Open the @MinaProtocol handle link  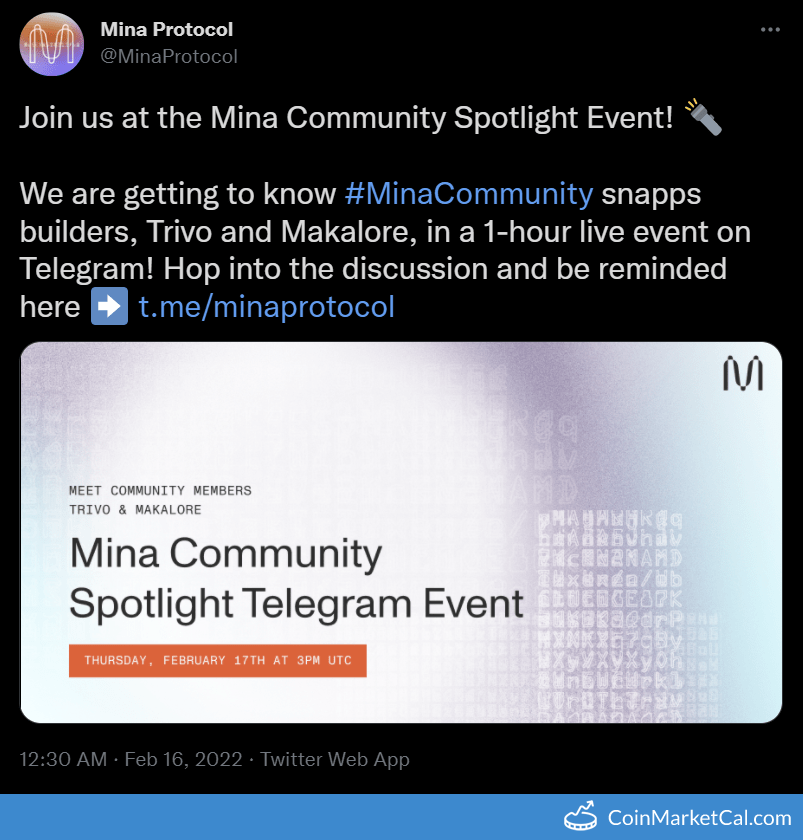pos(169,56)
